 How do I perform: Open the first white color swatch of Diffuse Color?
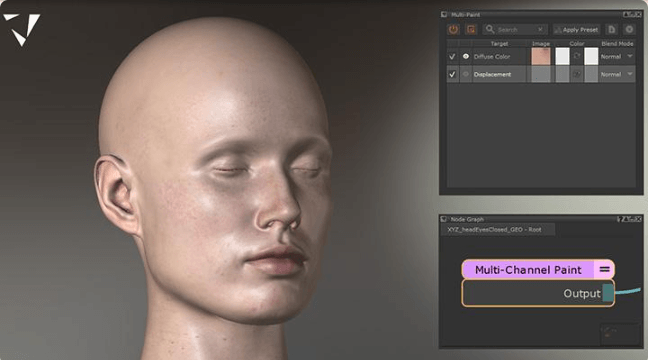coord(562,57)
